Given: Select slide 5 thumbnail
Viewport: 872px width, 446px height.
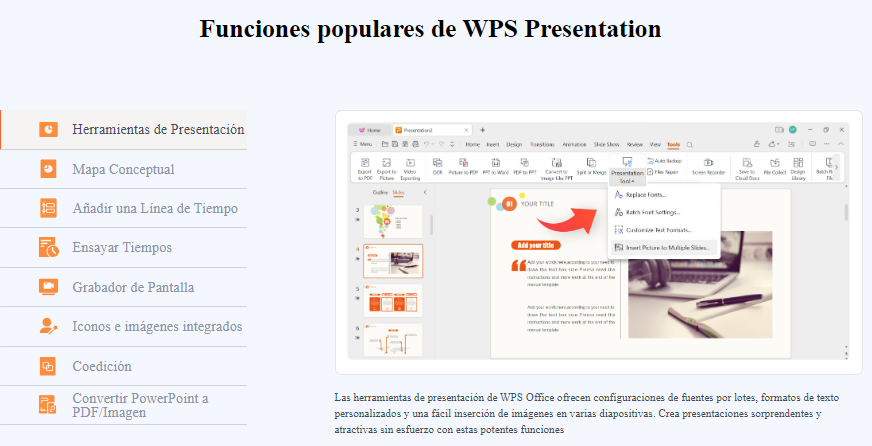Looking at the screenshot, I should coord(393,301).
